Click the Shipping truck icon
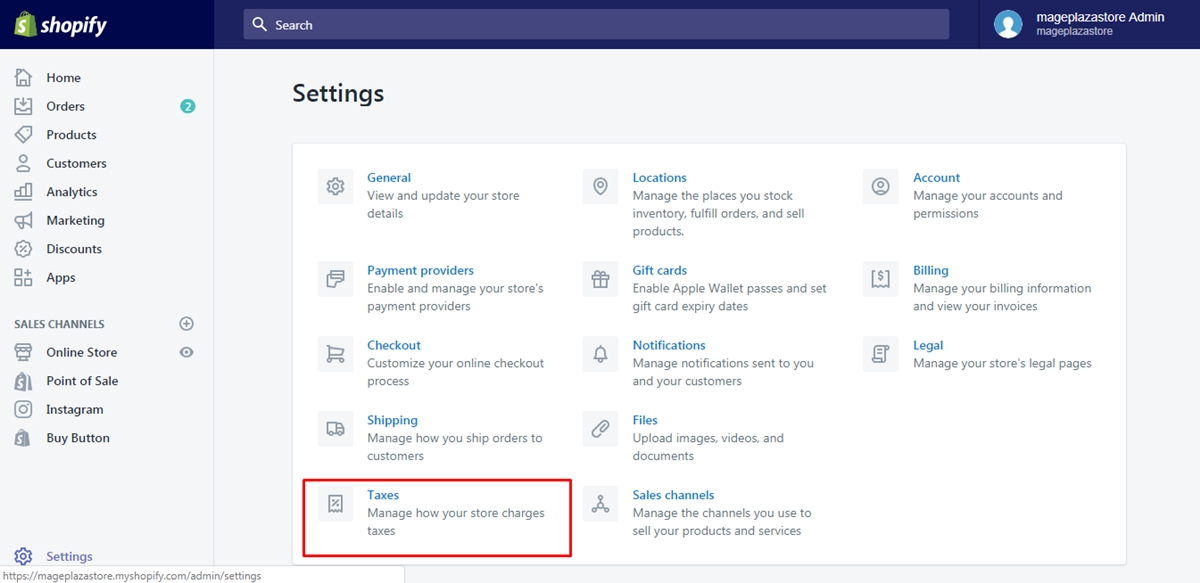Screen dimensions: 1200x583 (x=336, y=428)
